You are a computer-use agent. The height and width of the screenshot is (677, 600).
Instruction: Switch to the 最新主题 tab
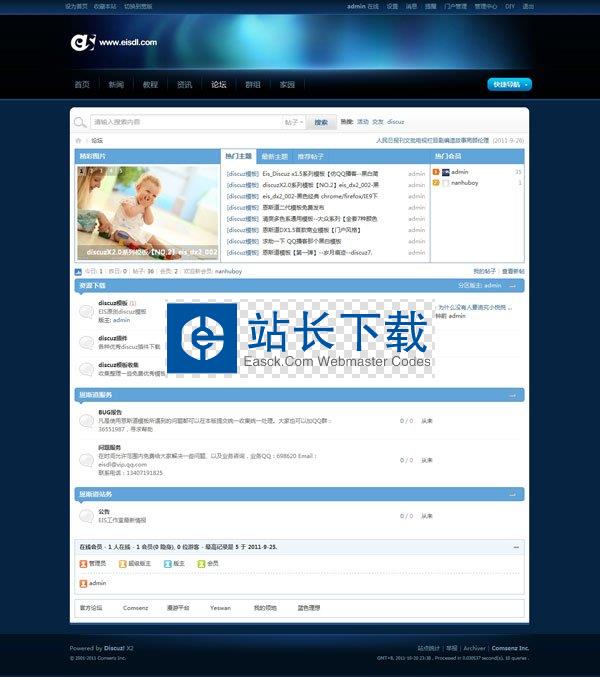tap(275, 156)
